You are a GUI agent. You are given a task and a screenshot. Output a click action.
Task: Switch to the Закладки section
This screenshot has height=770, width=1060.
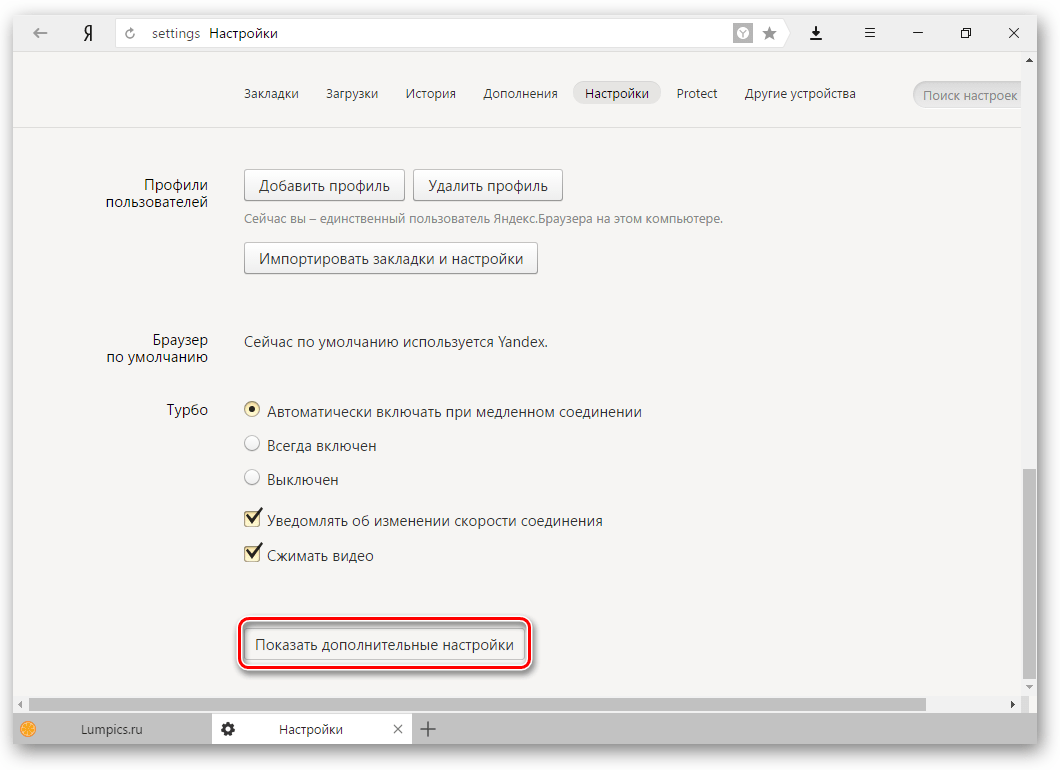coord(271,93)
